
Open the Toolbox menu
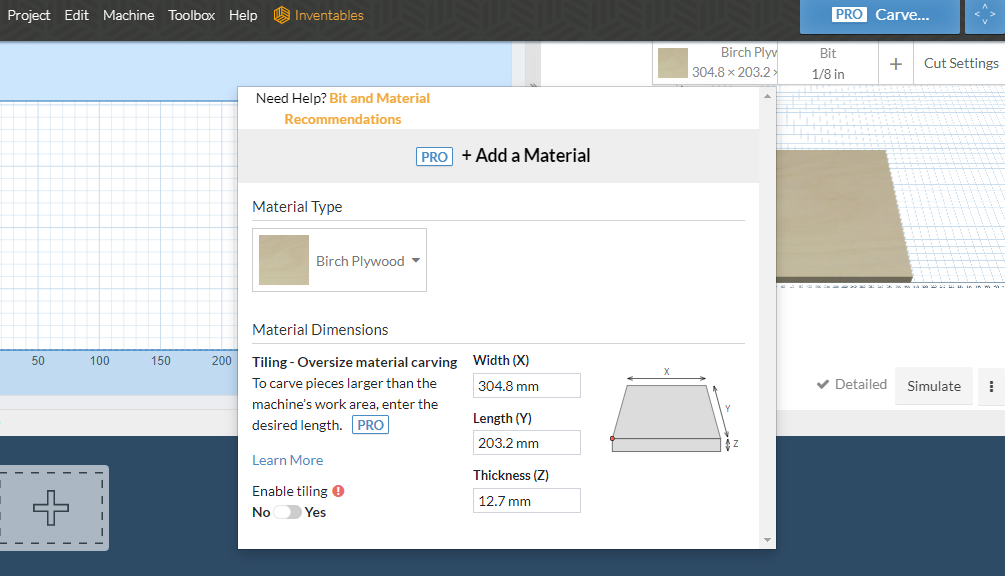click(191, 15)
